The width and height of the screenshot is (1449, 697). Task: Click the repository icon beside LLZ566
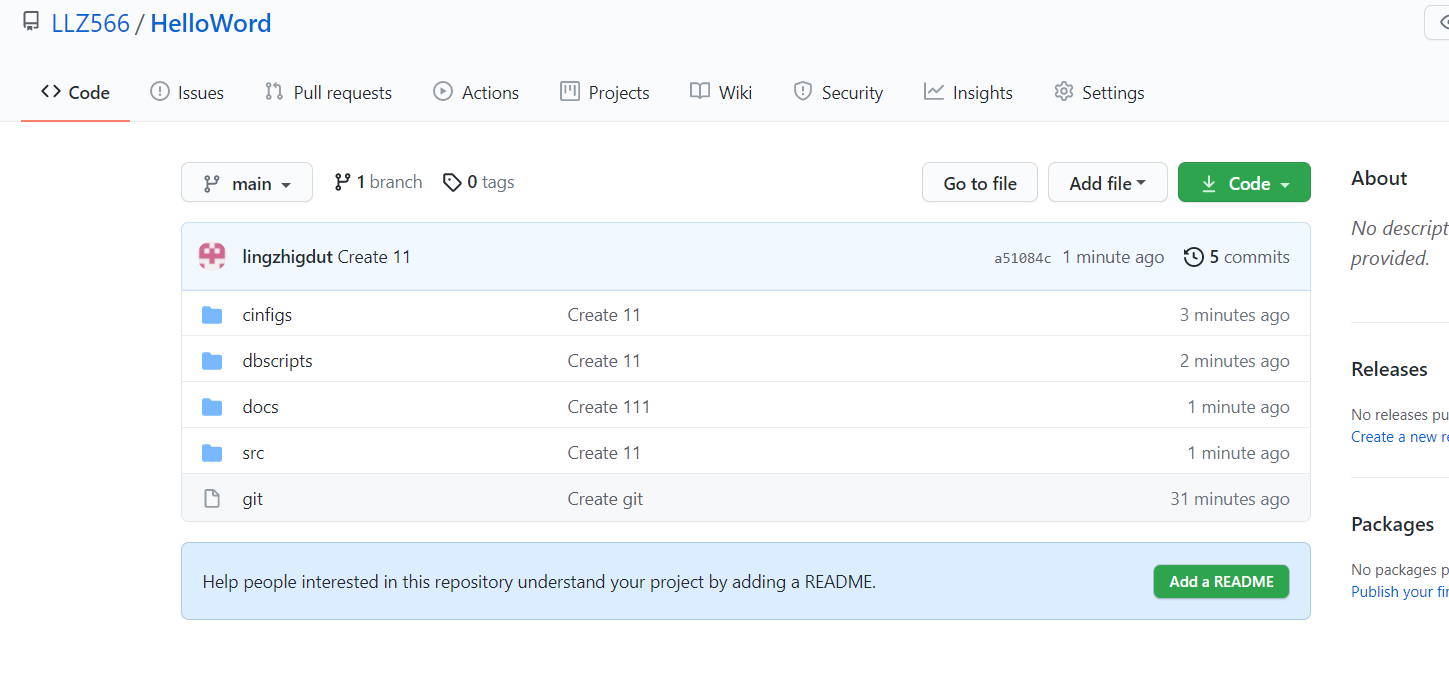point(32,22)
